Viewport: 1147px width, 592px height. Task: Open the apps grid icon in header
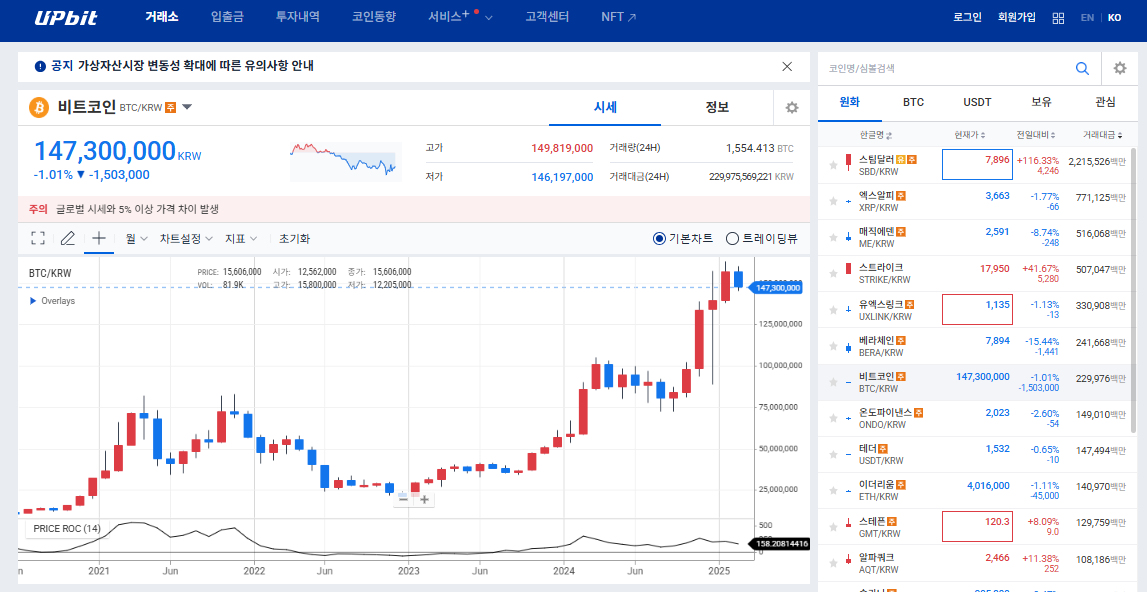click(x=1058, y=18)
